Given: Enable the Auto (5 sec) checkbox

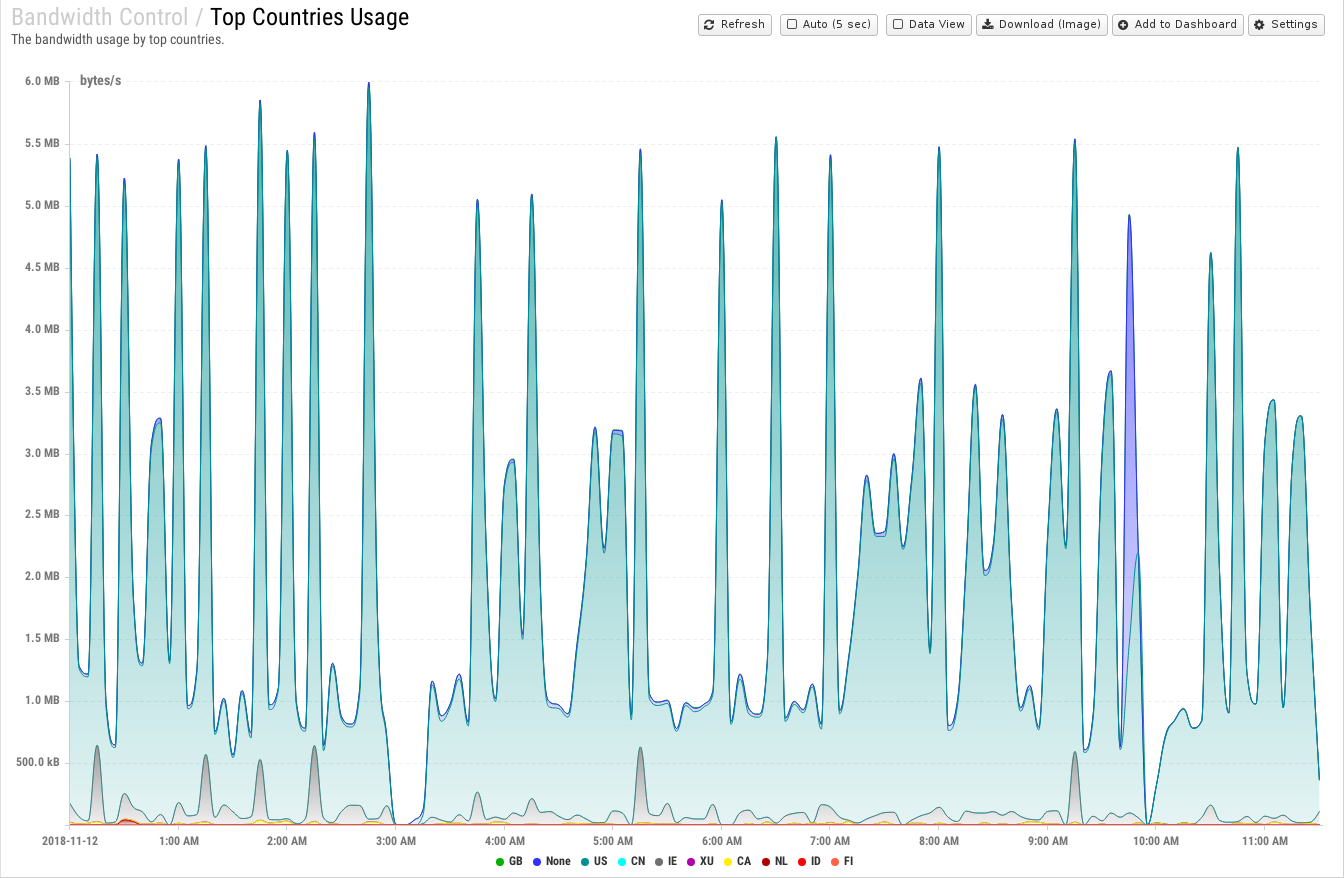Looking at the screenshot, I should coord(792,24).
